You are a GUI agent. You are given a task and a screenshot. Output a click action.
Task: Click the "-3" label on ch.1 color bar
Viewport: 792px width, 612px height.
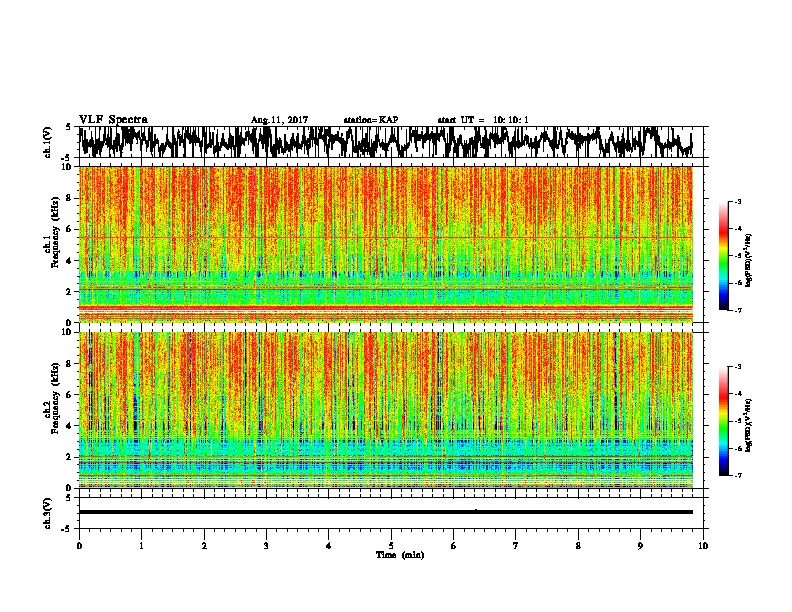coord(737,202)
